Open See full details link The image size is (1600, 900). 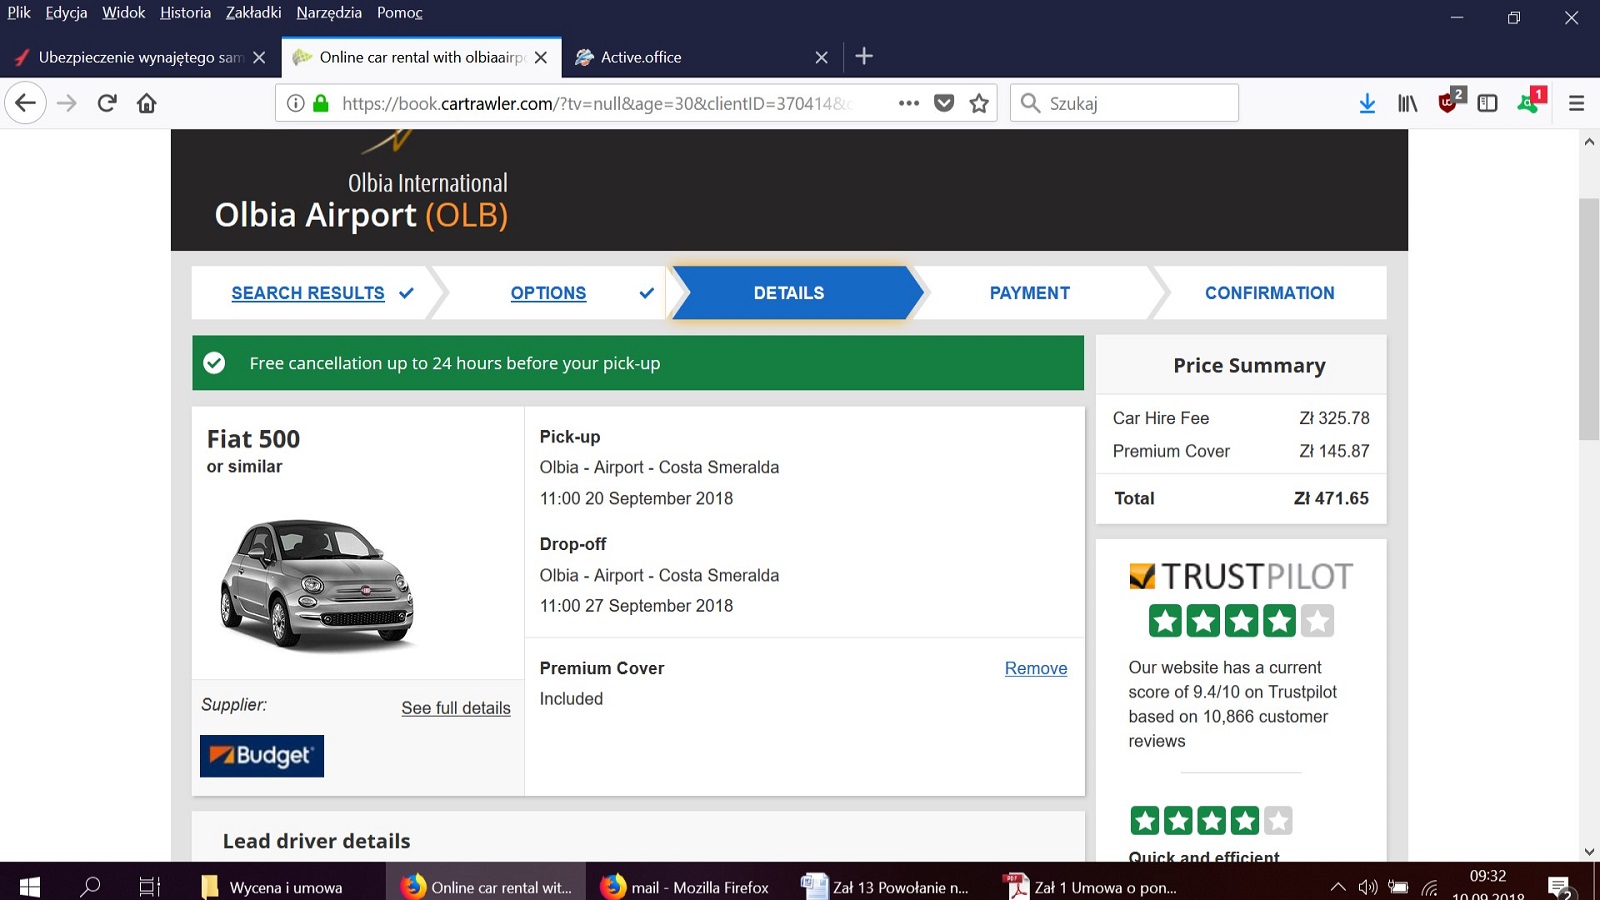[x=456, y=708]
